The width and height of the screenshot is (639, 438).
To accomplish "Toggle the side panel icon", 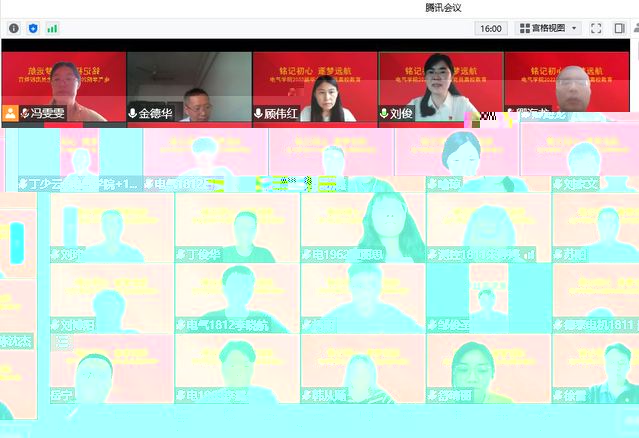I will pyautogui.click(x=619, y=28).
